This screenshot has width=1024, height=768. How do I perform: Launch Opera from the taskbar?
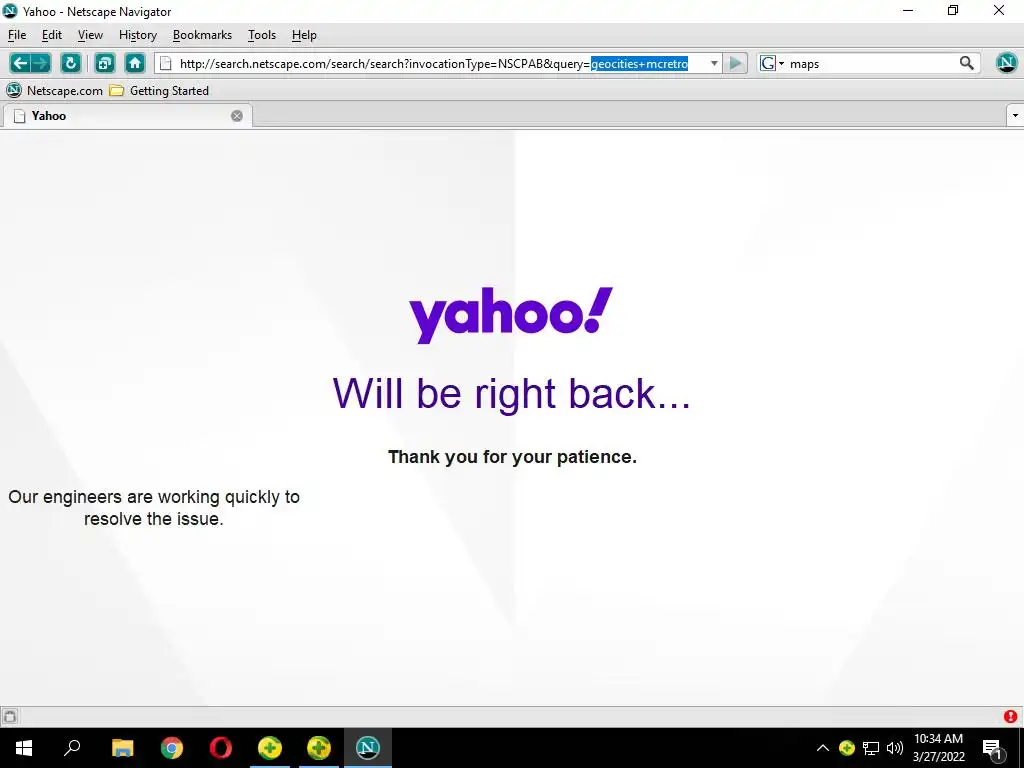click(221, 748)
